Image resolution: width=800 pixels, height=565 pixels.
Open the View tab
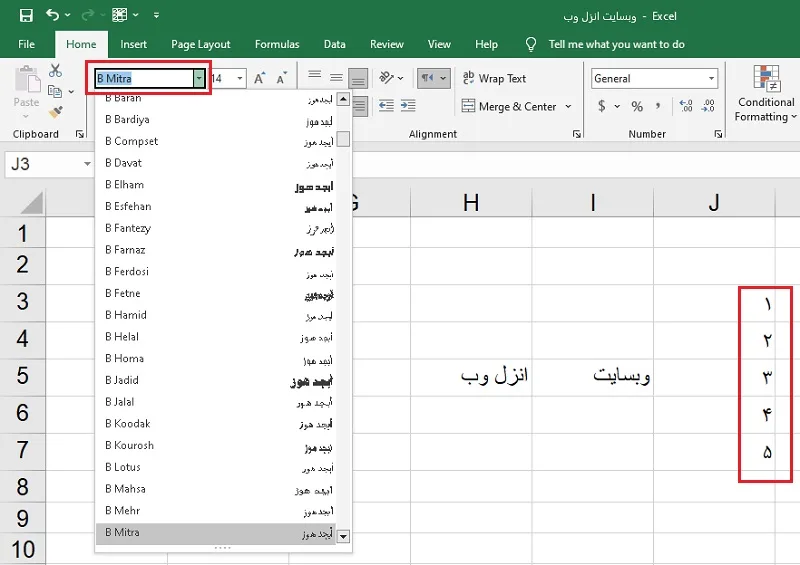tap(439, 44)
